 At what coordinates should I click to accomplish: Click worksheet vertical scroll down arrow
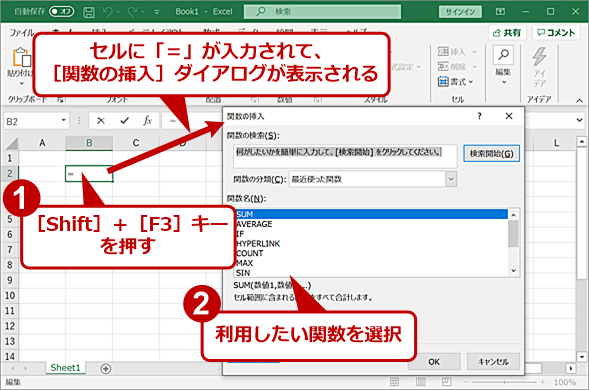(581, 357)
